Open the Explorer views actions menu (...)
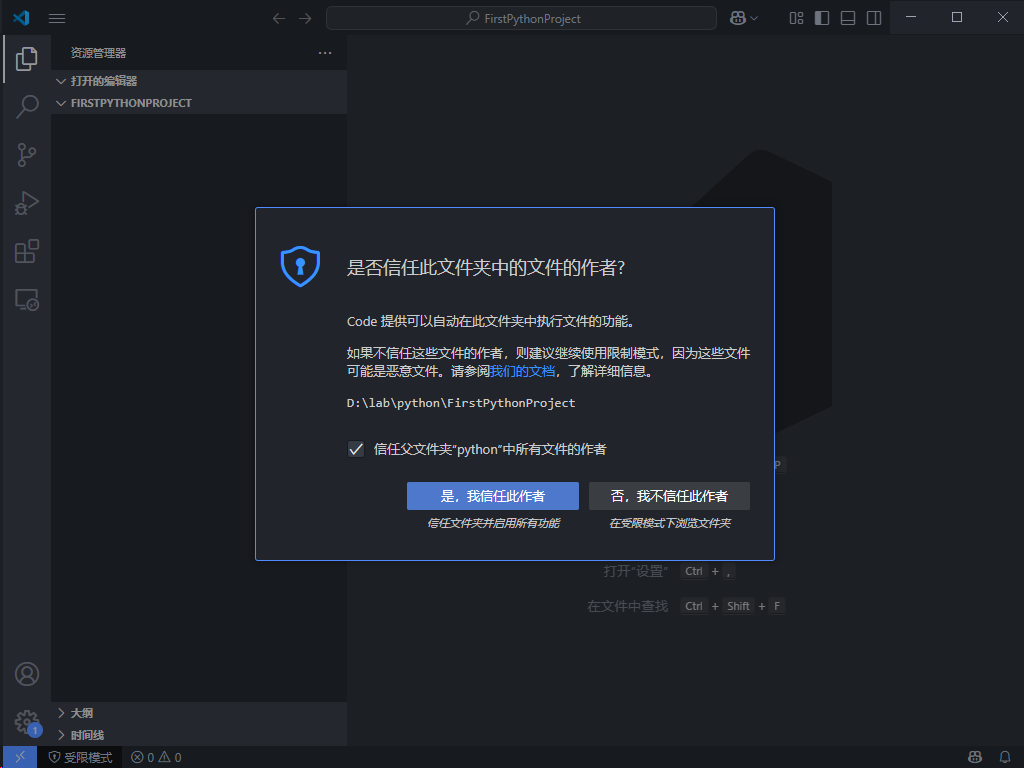Image resolution: width=1024 pixels, height=768 pixels. tap(324, 52)
